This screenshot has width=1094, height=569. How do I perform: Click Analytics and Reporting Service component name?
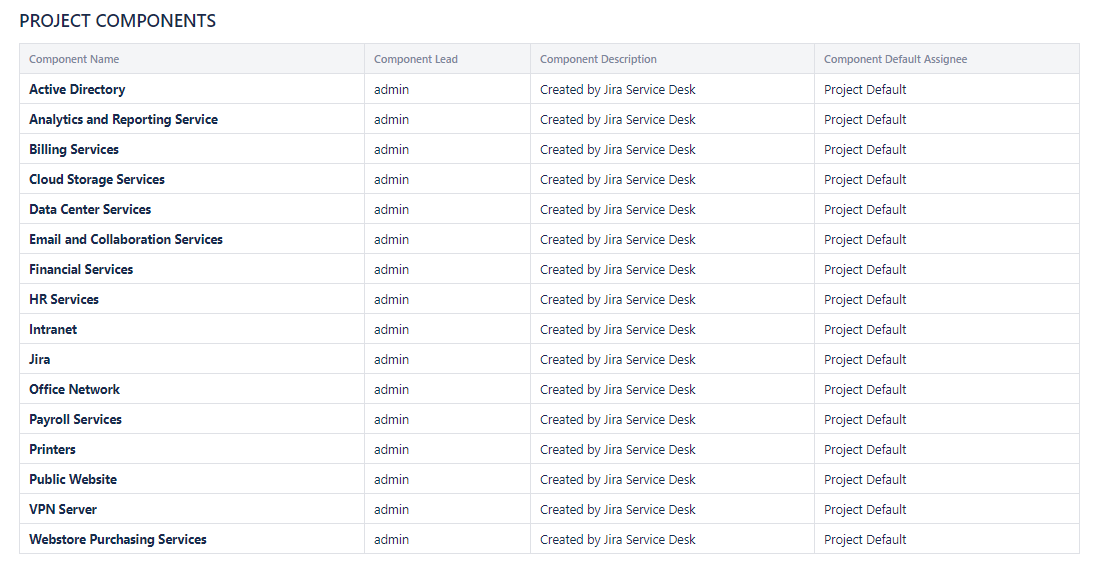[x=123, y=119]
